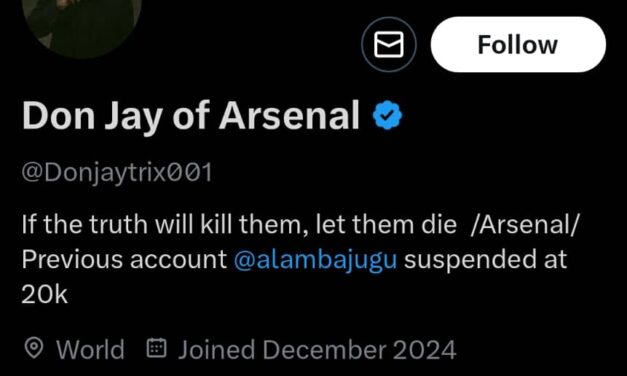Click the display name Don Jay of Arsenal

click(191, 116)
